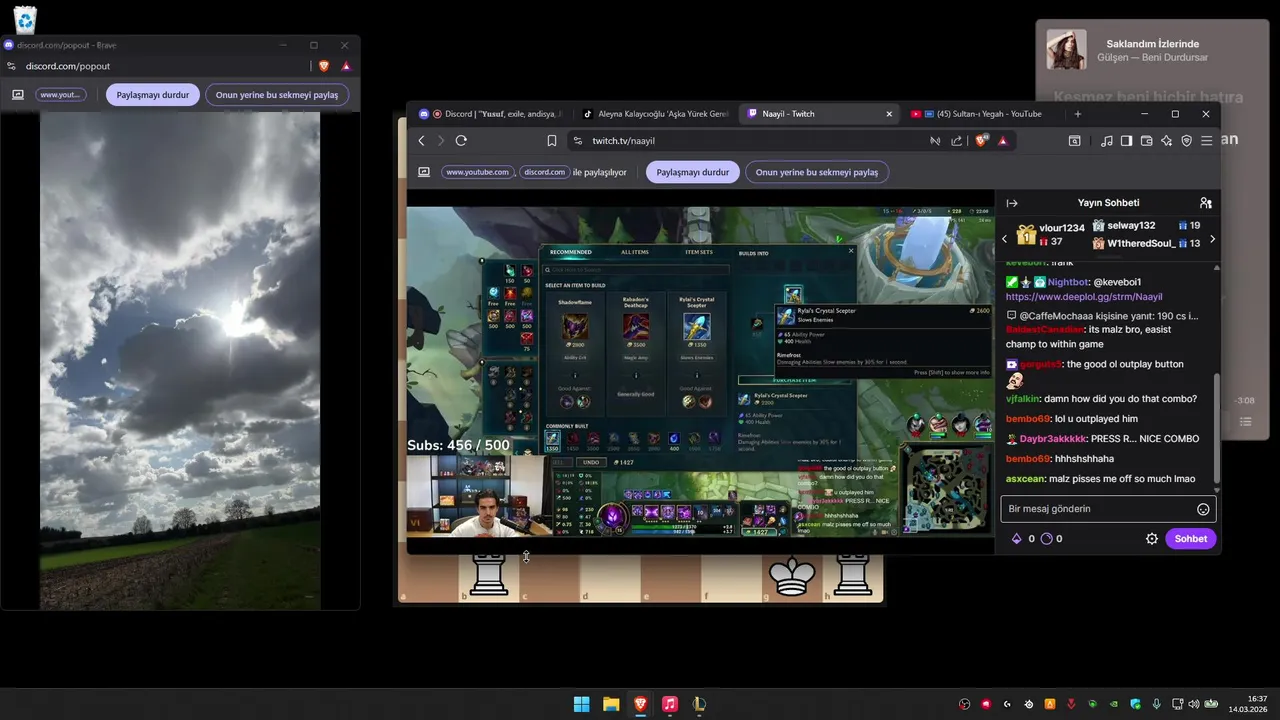Share this page from the address bar

tap(957, 141)
